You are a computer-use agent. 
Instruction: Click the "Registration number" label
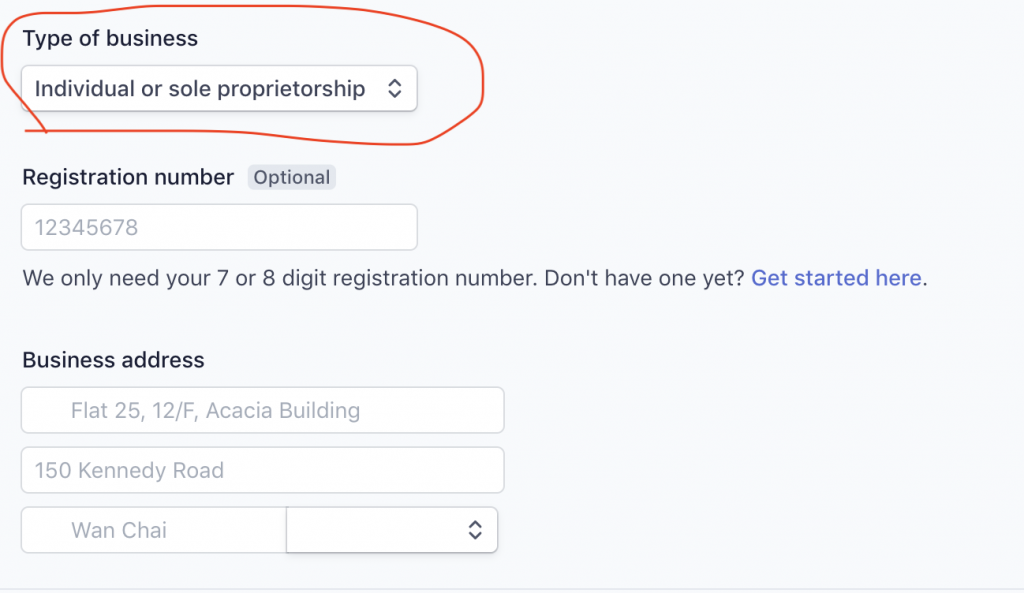pos(128,178)
